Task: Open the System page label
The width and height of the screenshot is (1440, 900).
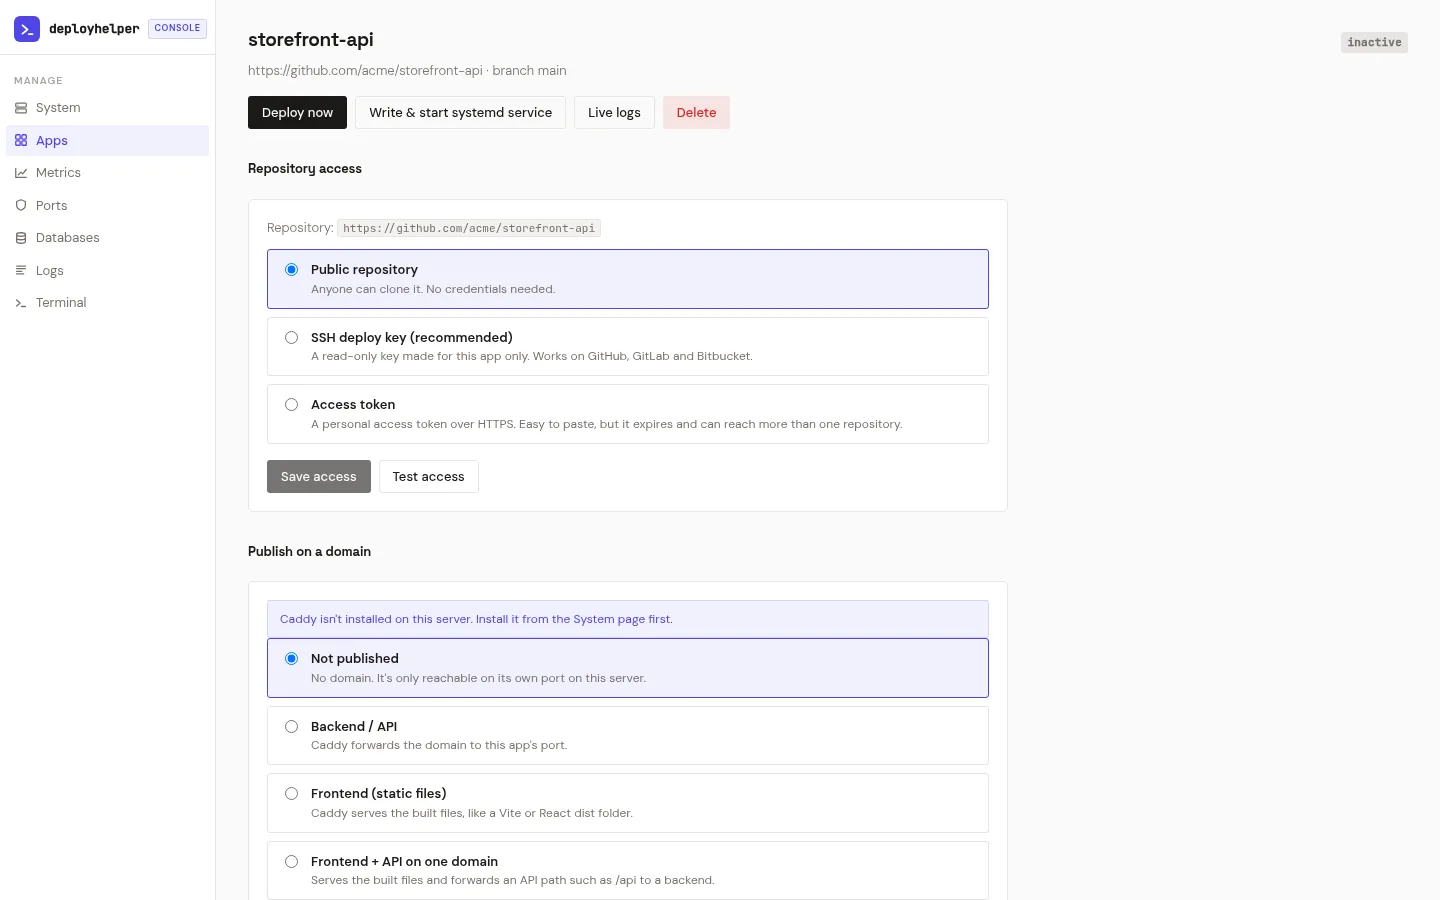Action: pyautogui.click(x=58, y=108)
